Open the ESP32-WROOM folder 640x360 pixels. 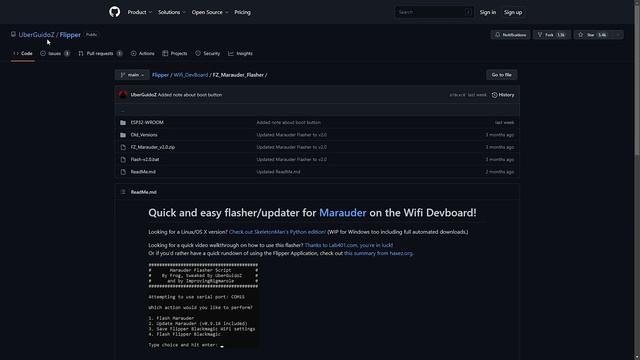(147, 122)
